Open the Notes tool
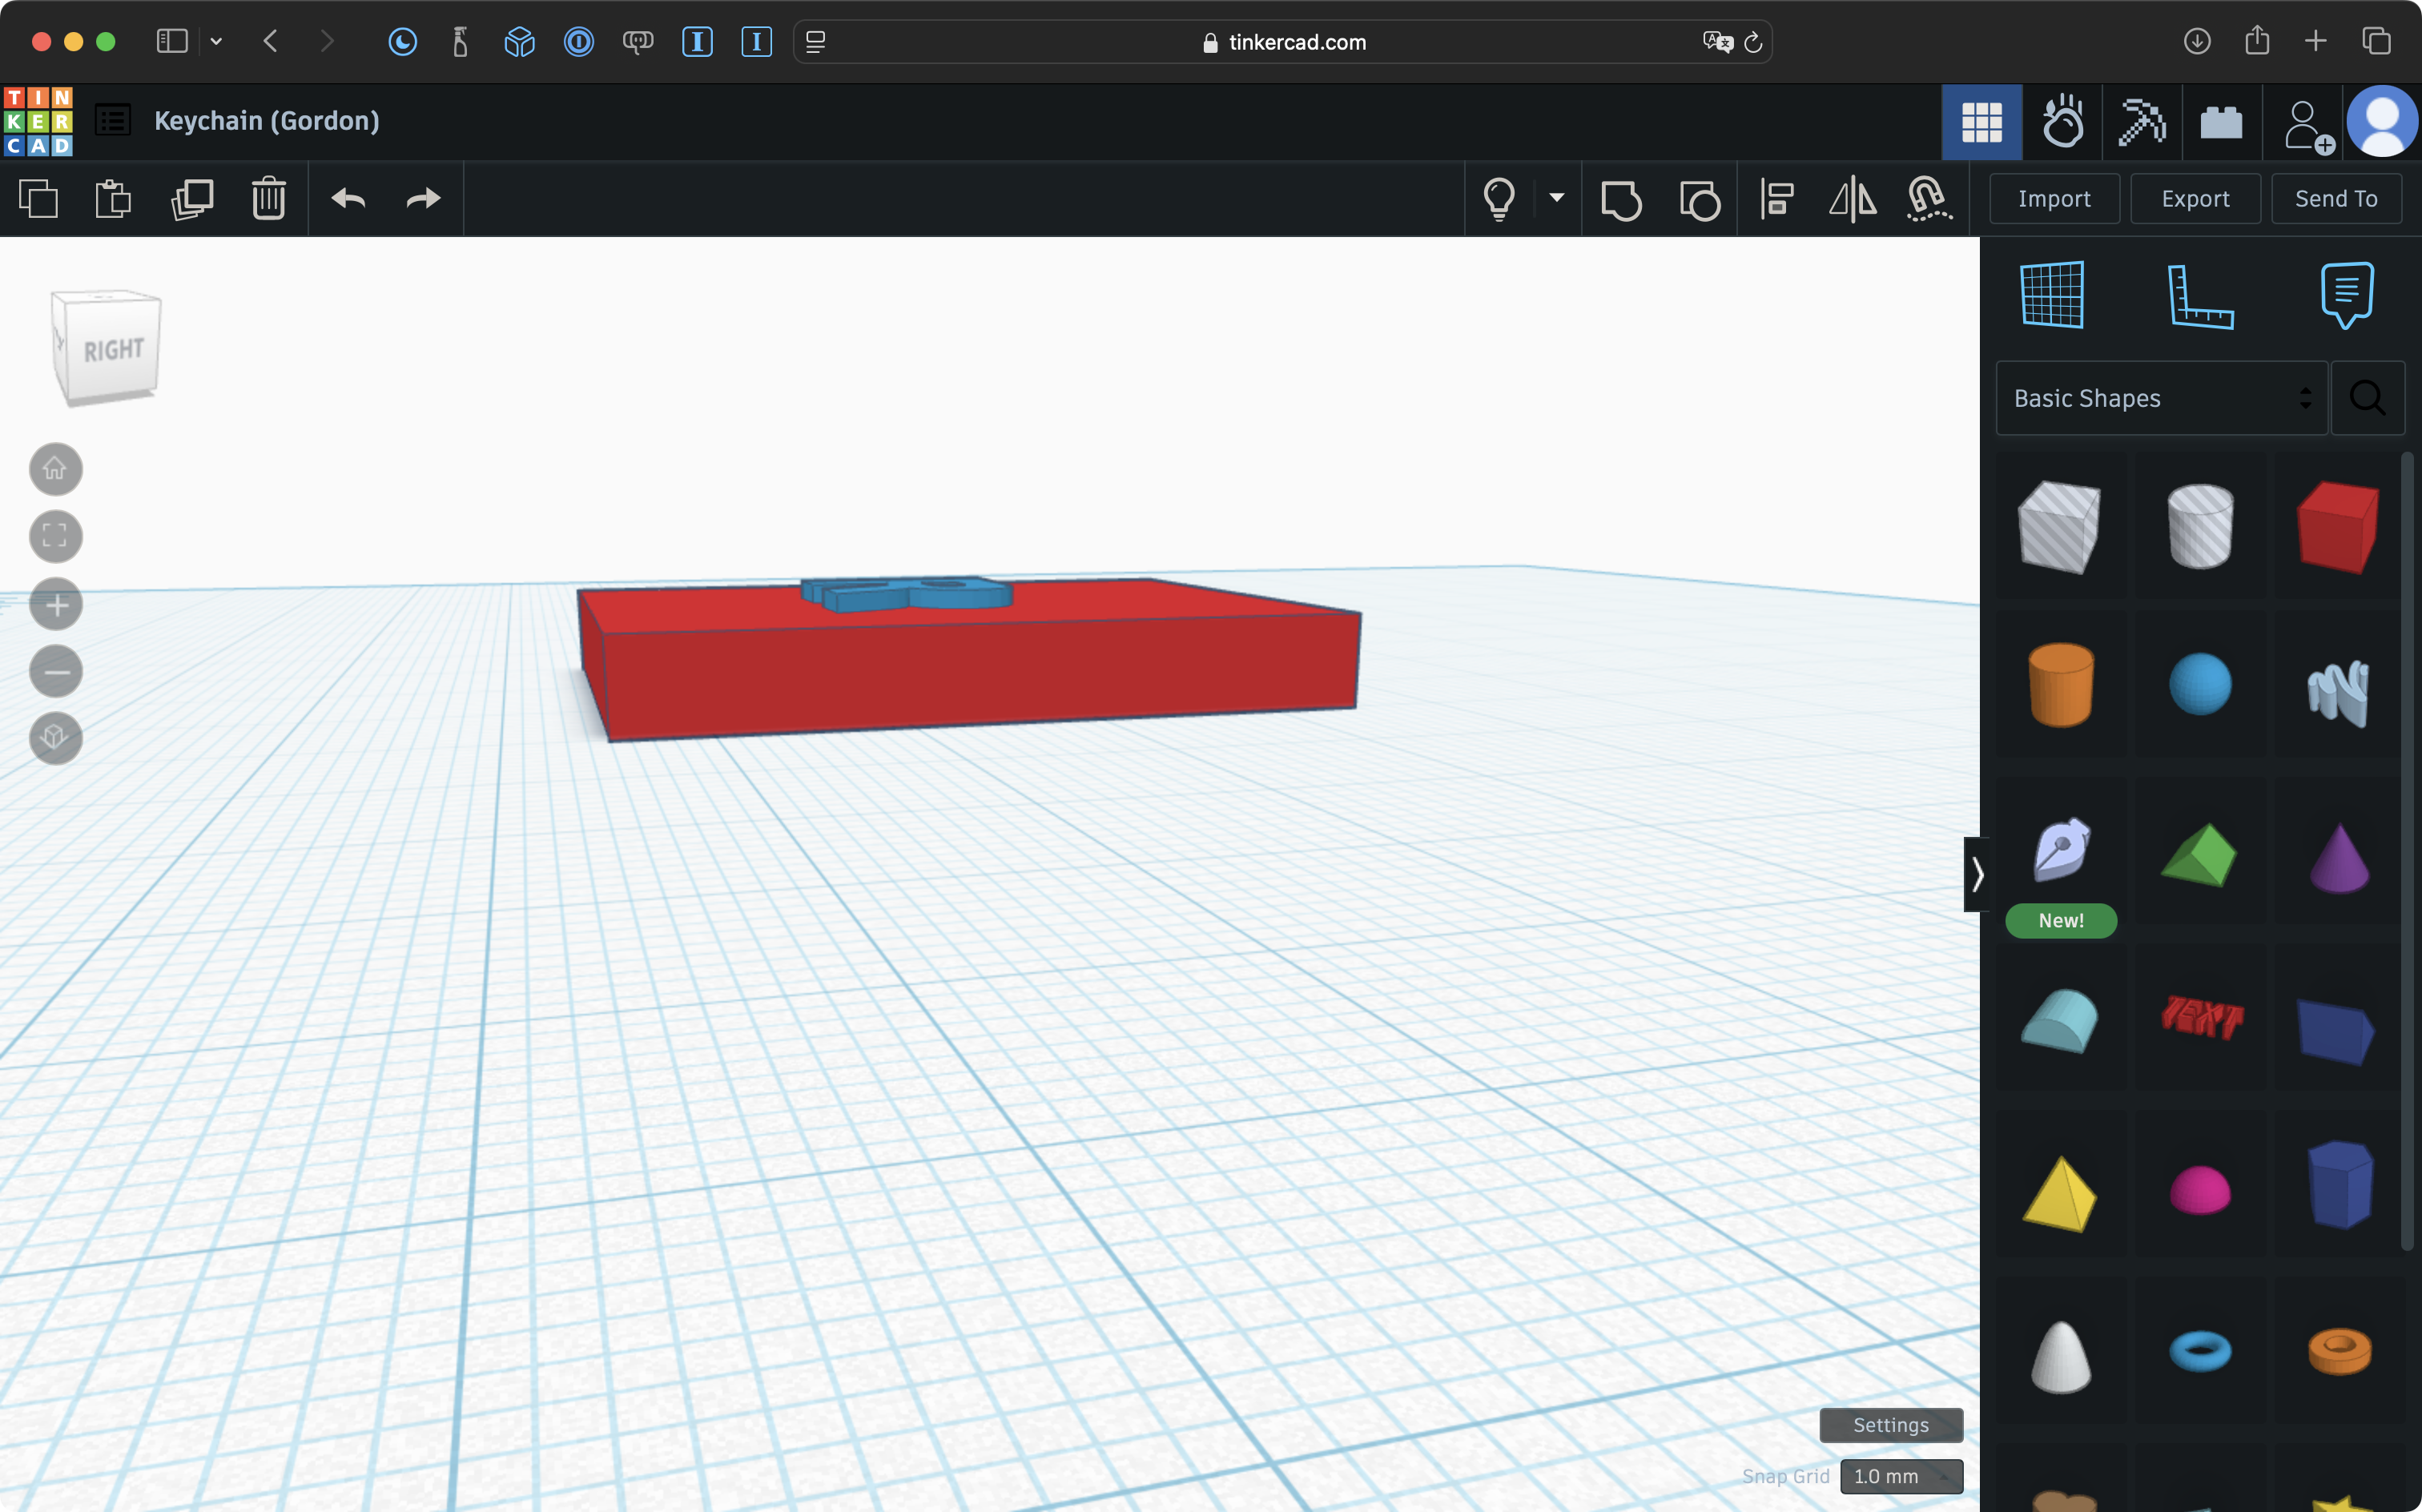The image size is (2422, 1512). point(2346,296)
